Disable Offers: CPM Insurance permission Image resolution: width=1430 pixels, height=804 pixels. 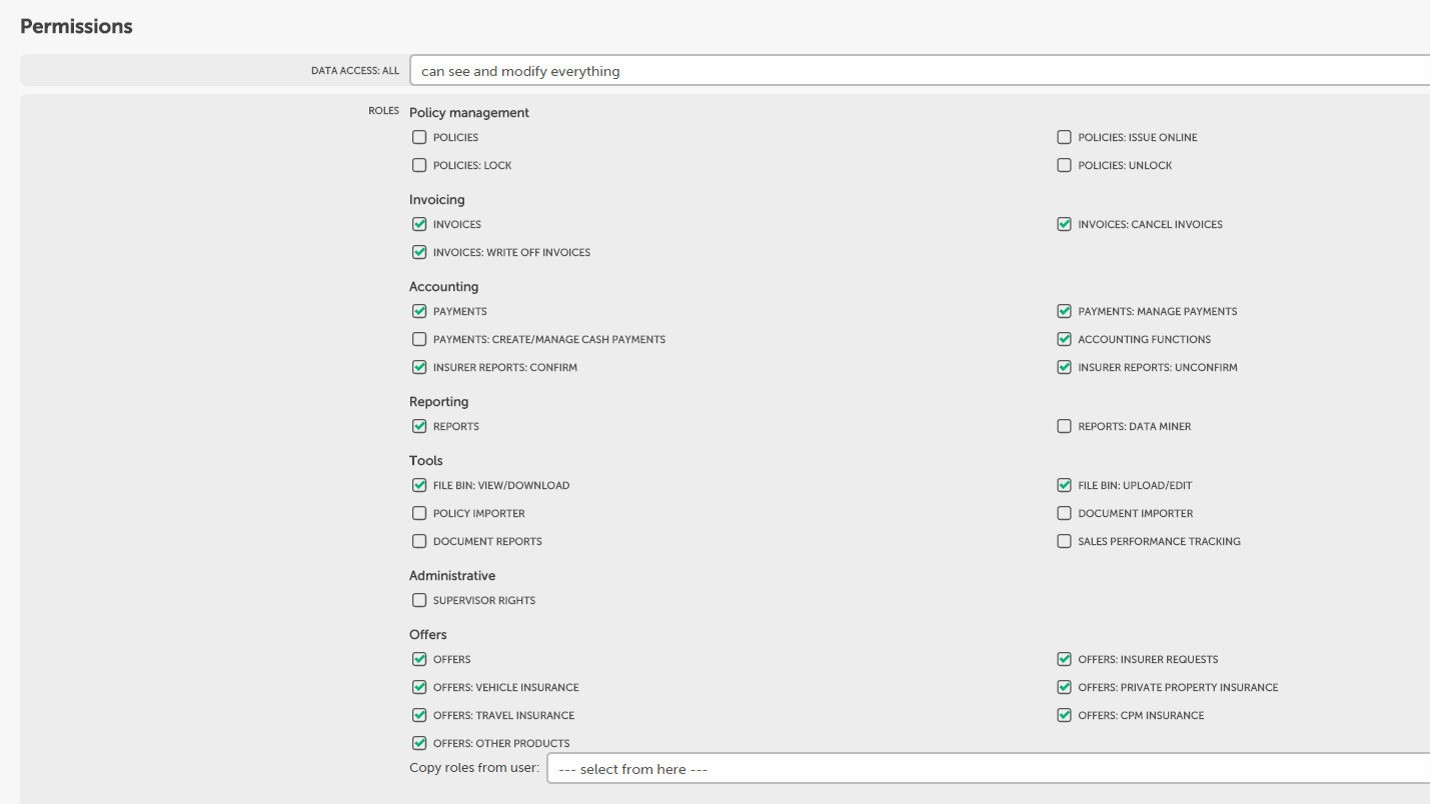click(x=1064, y=716)
